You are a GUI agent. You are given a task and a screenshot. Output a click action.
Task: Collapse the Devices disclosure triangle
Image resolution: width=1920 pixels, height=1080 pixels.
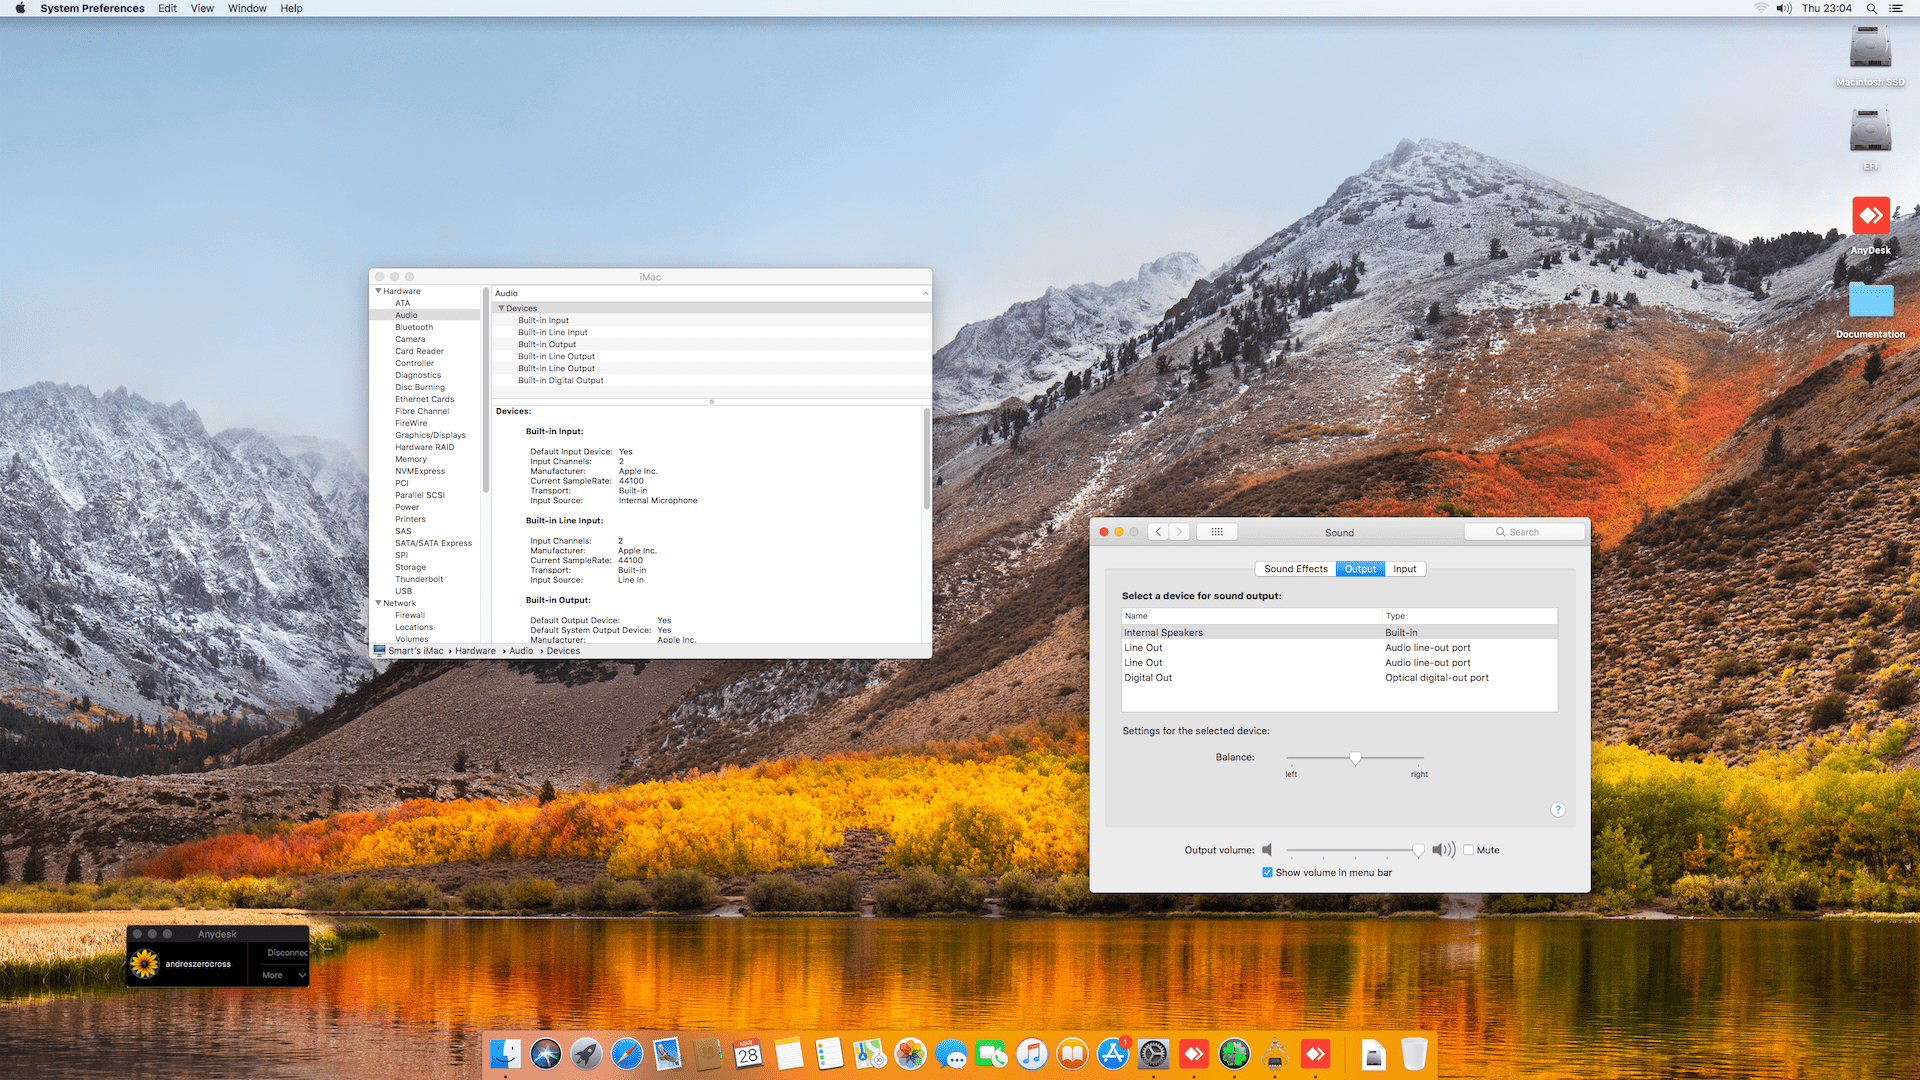pos(501,308)
